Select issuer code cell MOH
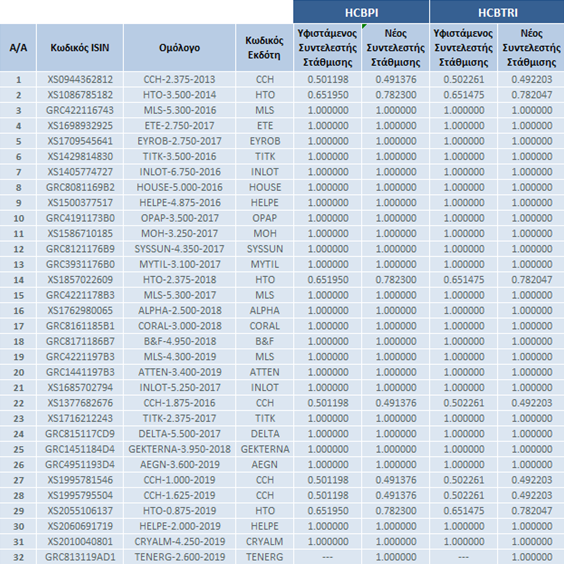Viewport: 564px width, 564px height. click(x=264, y=233)
